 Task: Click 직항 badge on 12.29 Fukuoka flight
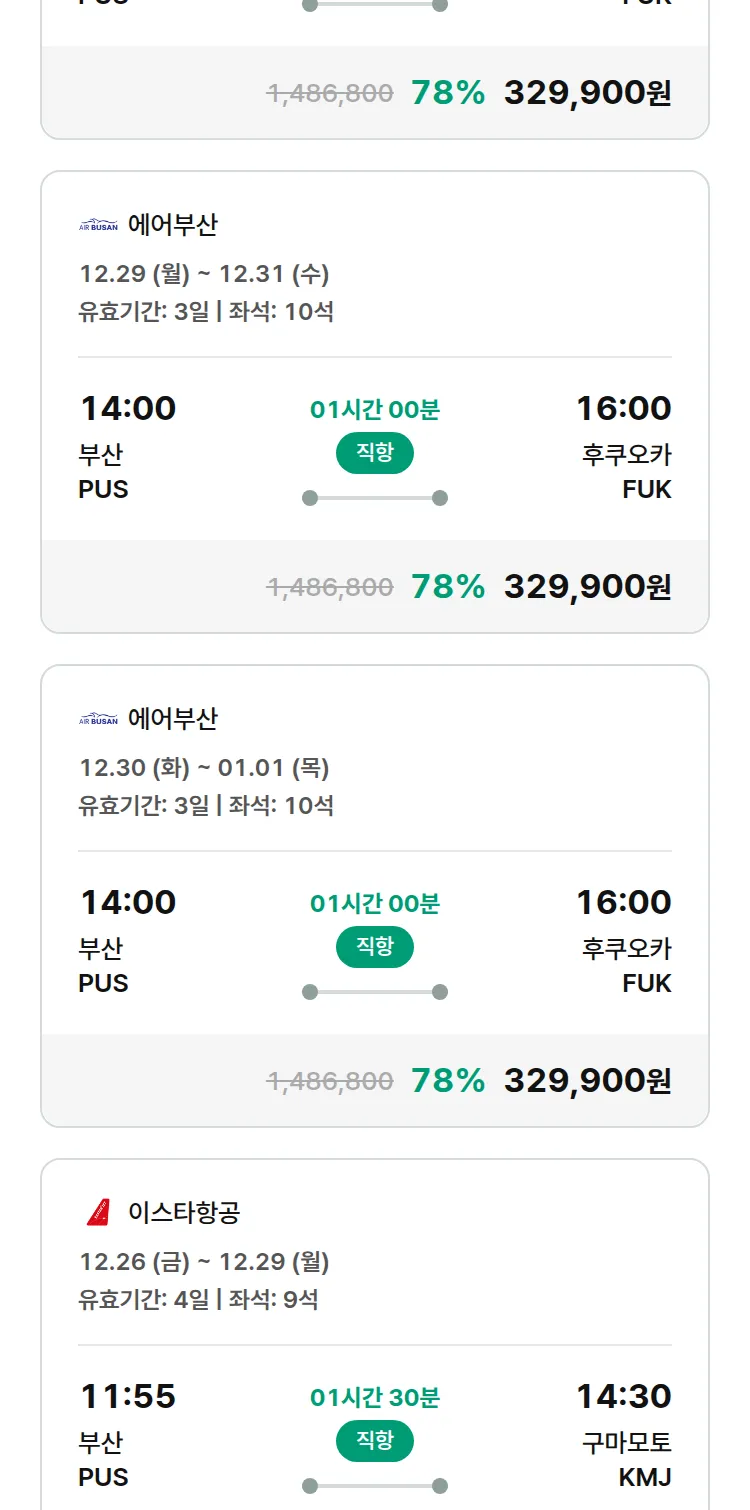(375, 453)
